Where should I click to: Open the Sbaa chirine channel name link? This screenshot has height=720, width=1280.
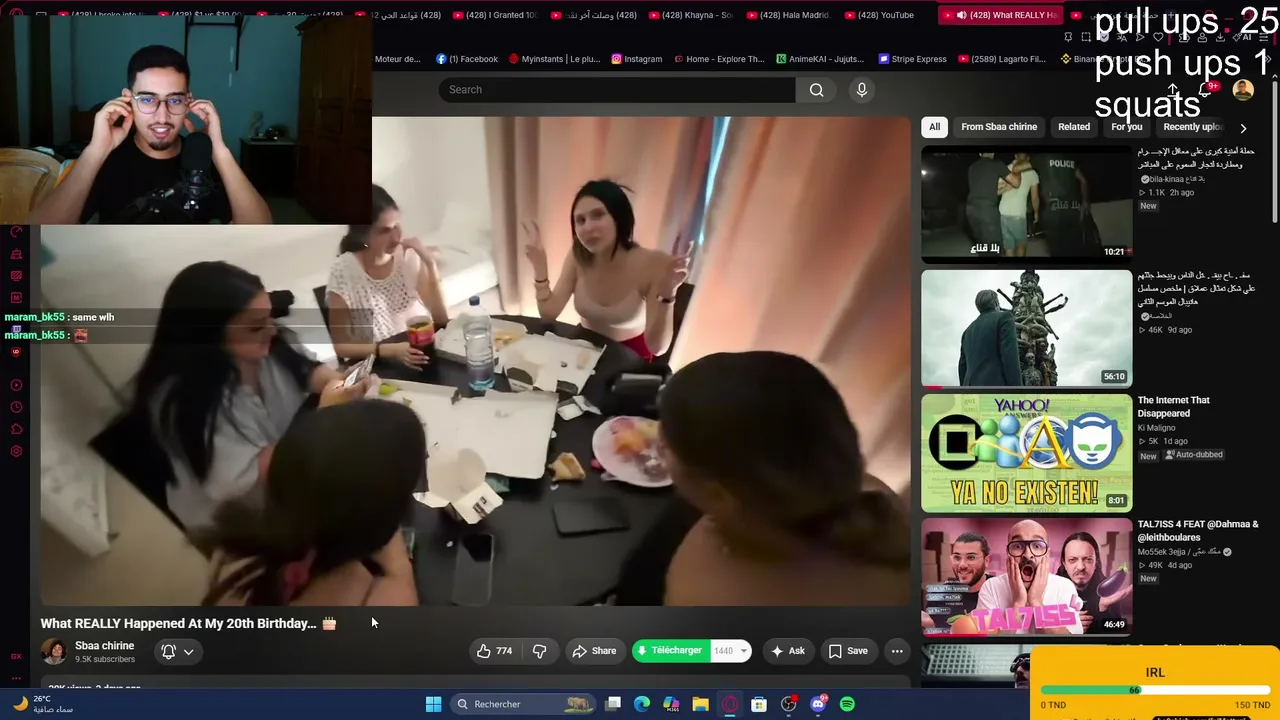coord(104,646)
